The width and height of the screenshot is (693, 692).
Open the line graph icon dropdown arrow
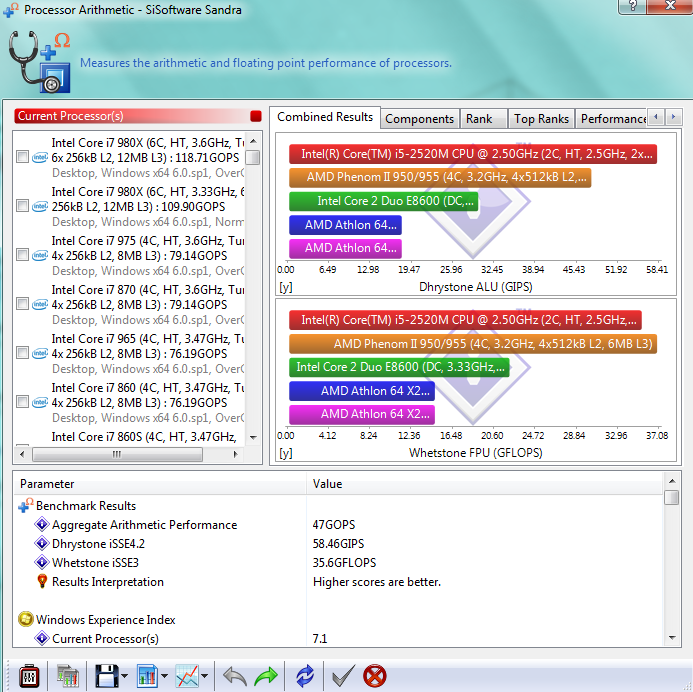tap(204, 676)
